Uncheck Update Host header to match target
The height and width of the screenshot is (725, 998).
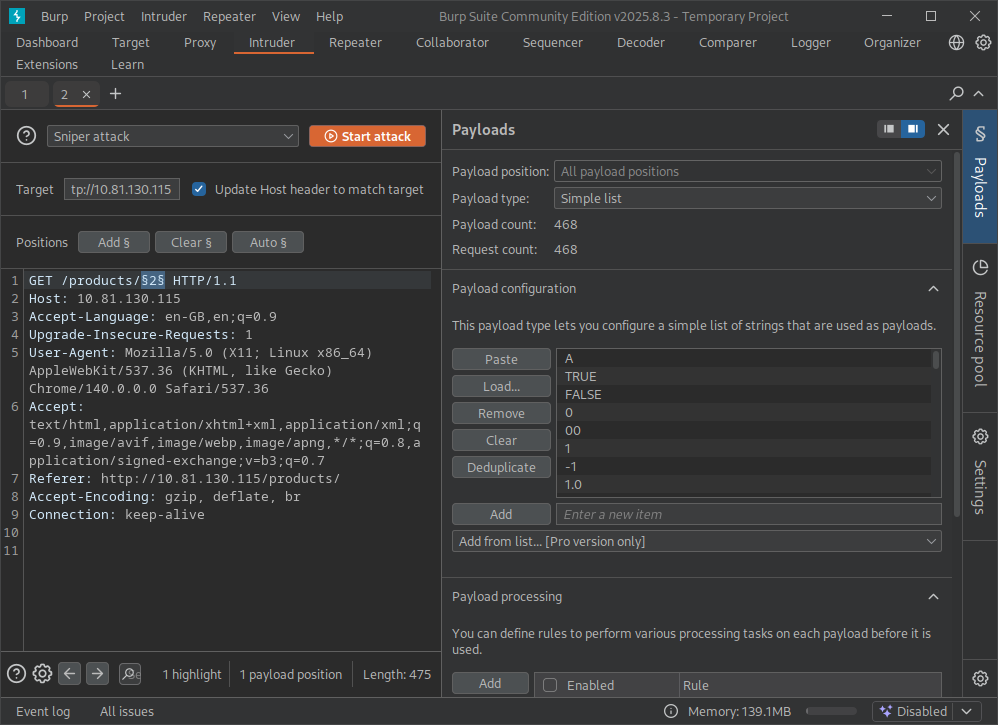[x=197, y=189]
